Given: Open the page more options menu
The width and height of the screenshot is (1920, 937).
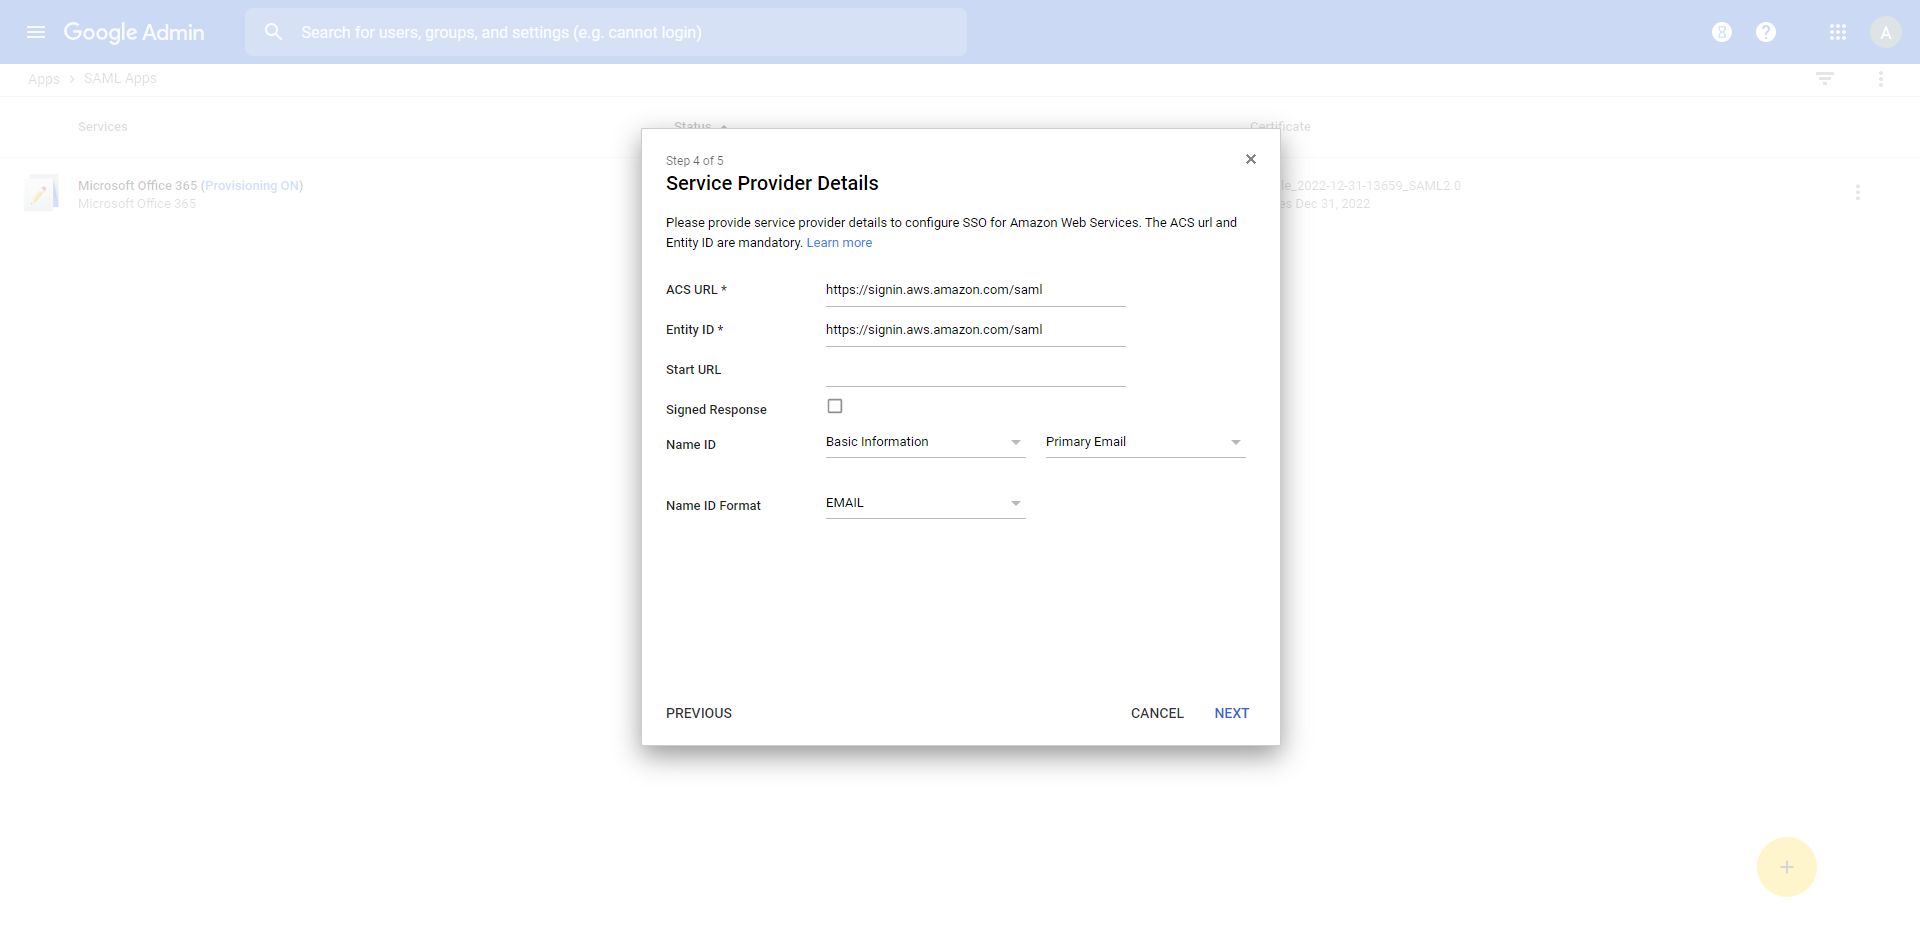Looking at the screenshot, I should [x=1881, y=78].
